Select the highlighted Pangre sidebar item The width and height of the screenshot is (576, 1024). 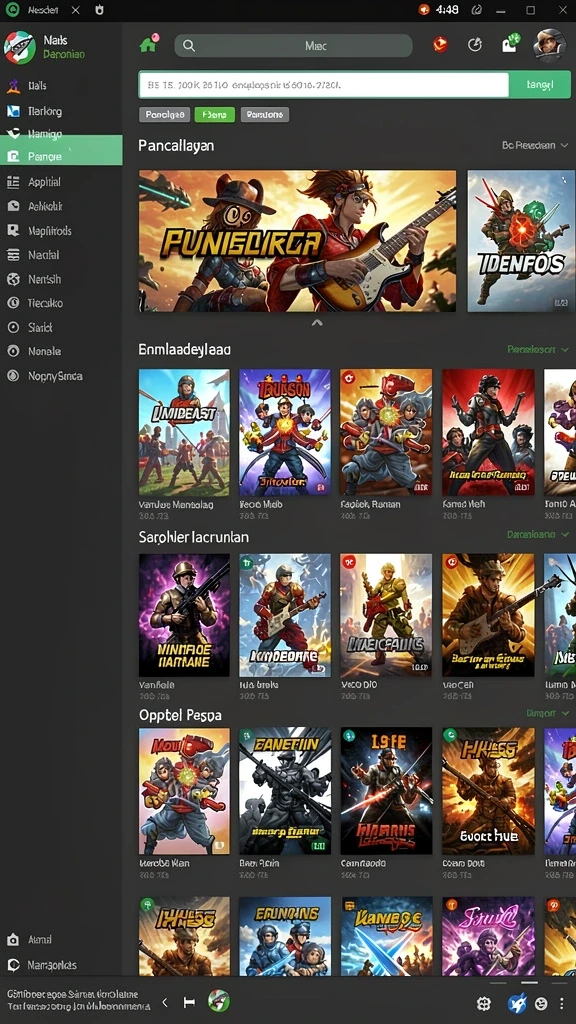(x=61, y=157)
